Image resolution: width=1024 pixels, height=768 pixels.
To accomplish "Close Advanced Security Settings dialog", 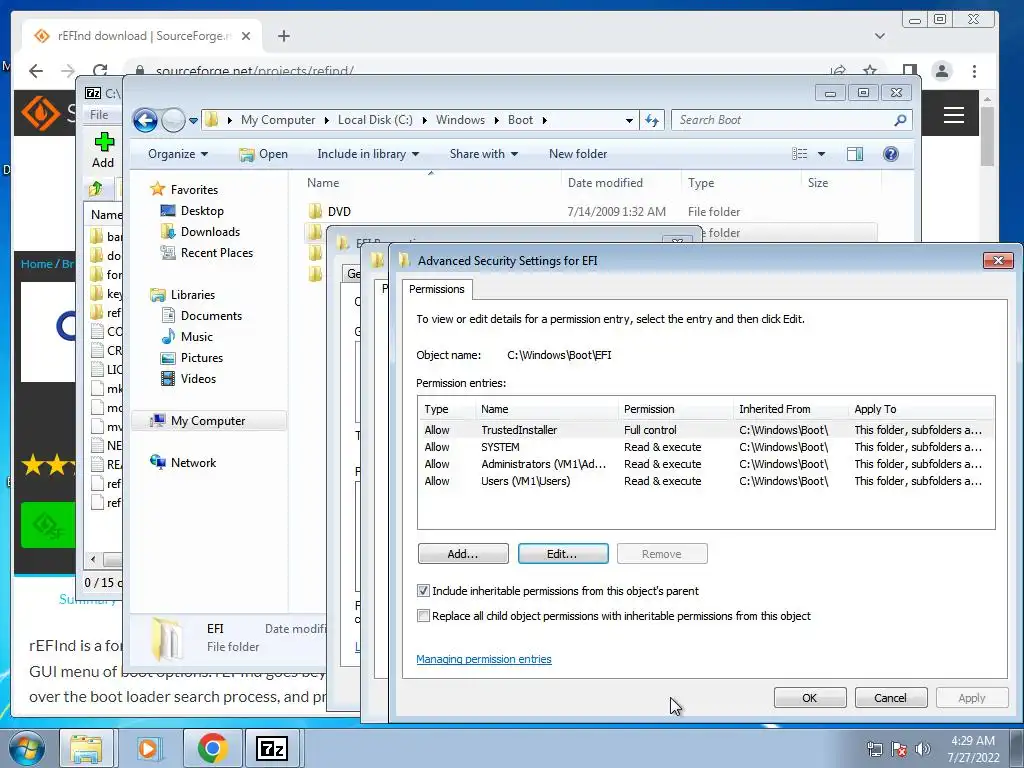I will click(998, 261).
